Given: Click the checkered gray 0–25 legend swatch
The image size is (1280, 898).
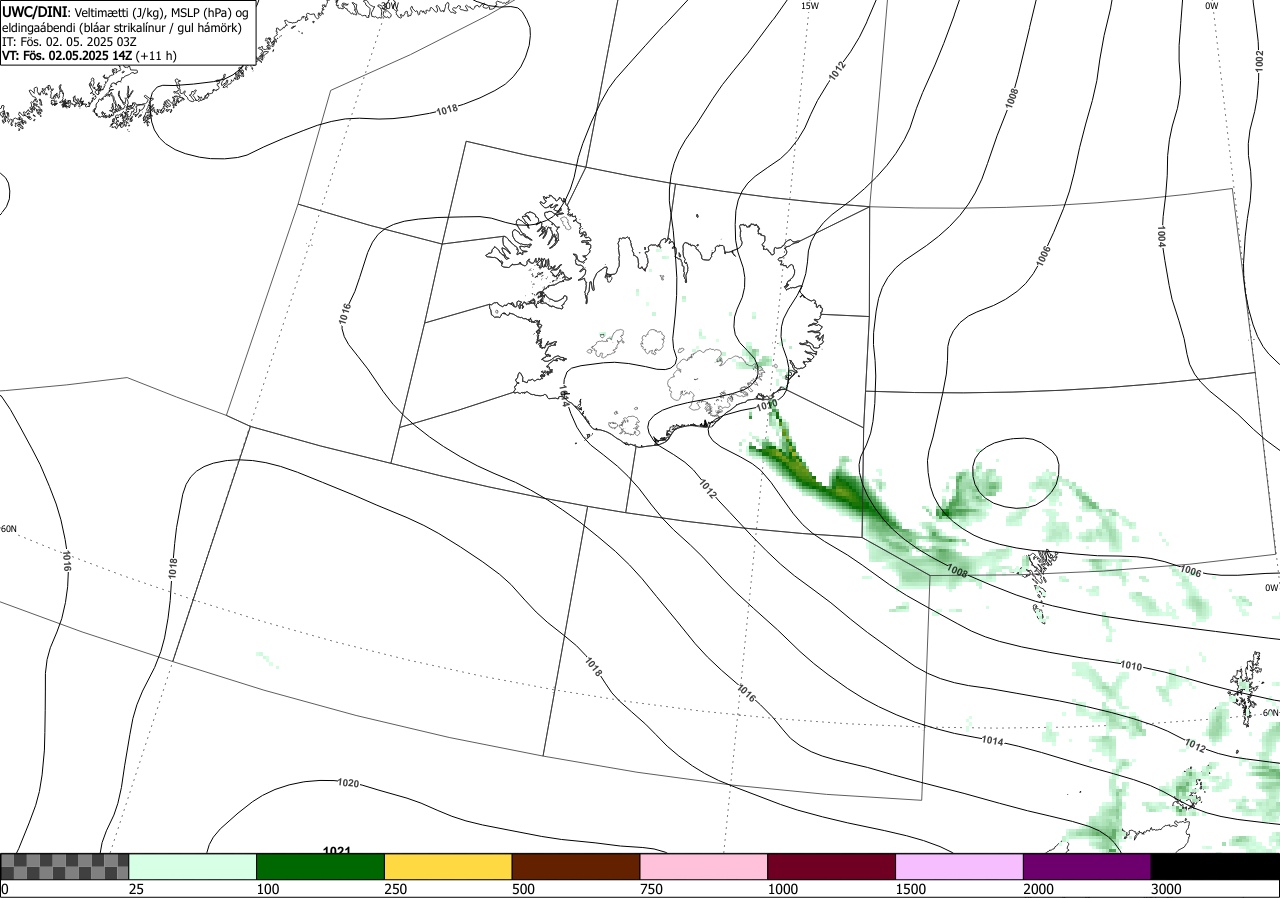Looking at the screenshot, I should 65,866.
